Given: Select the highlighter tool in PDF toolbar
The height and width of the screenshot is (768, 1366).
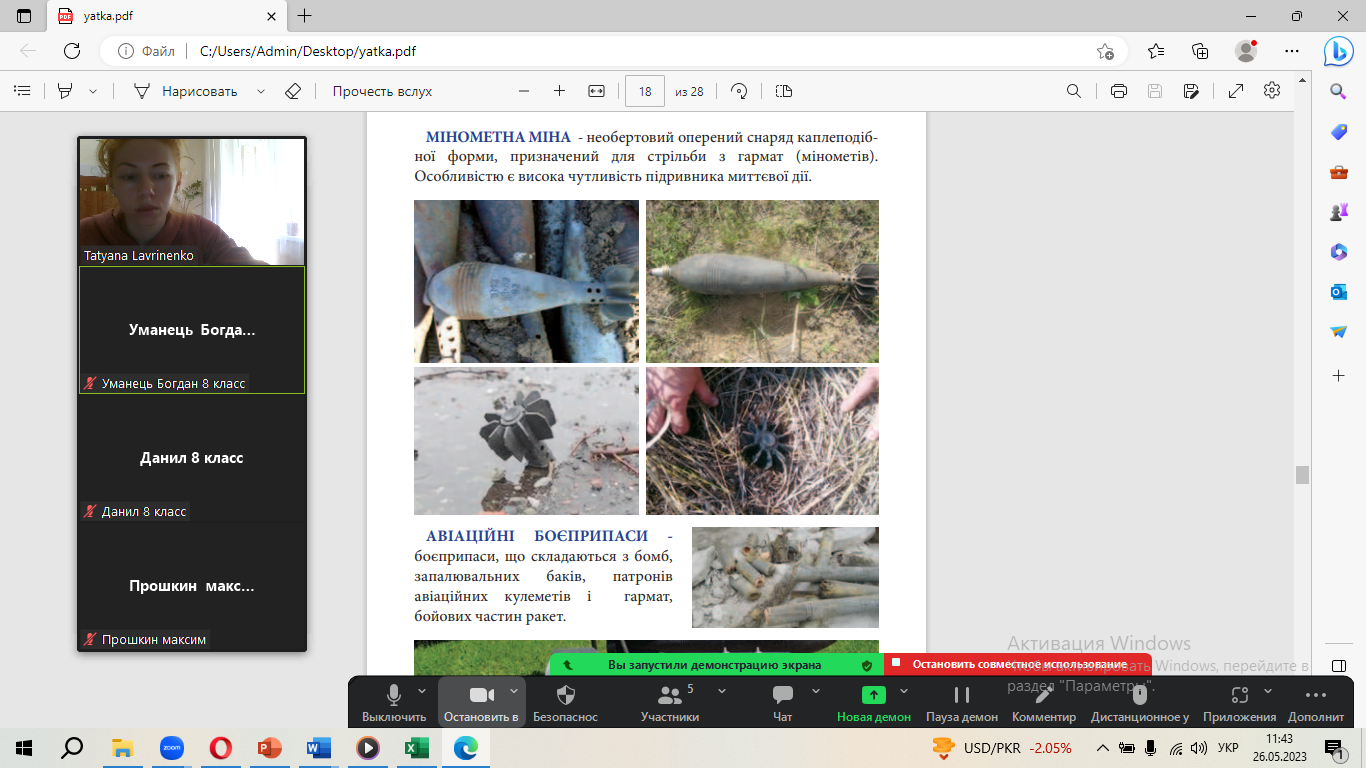Looking at the screenshot, I should coord(65,91).
